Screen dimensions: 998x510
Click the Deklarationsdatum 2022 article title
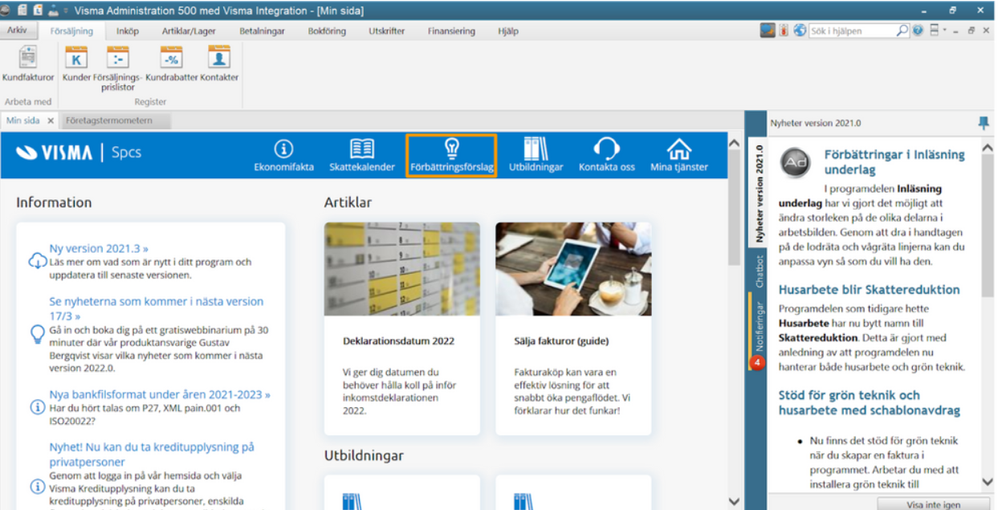398,341
